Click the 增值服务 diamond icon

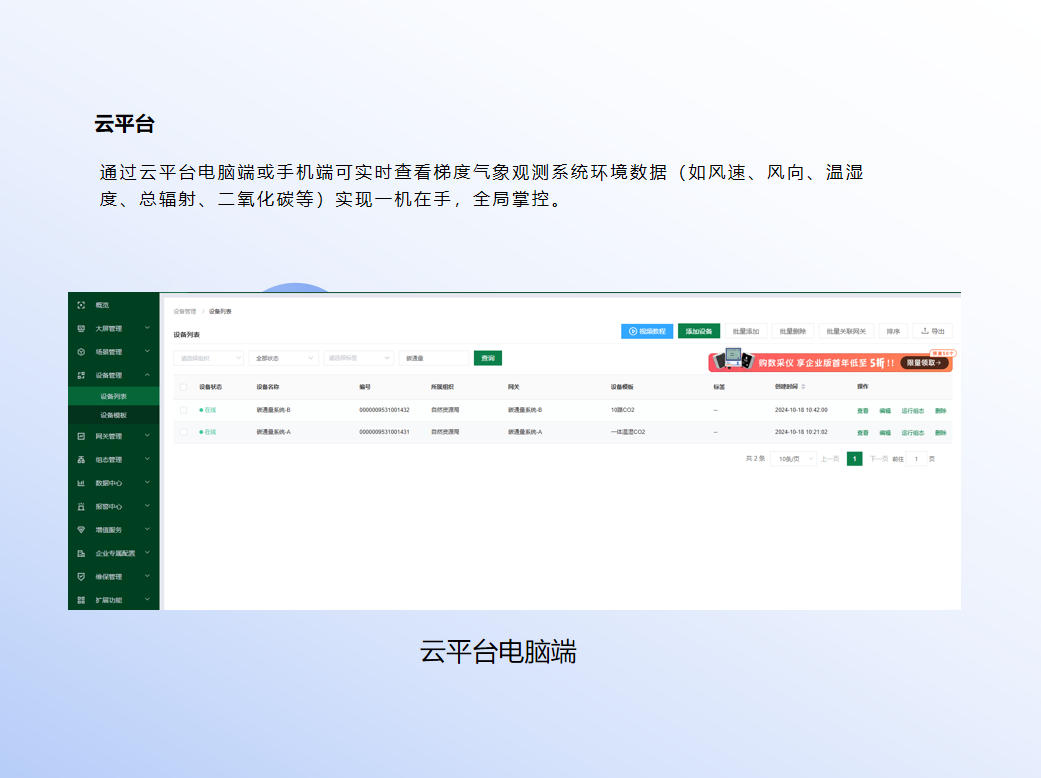click(81, 529)
